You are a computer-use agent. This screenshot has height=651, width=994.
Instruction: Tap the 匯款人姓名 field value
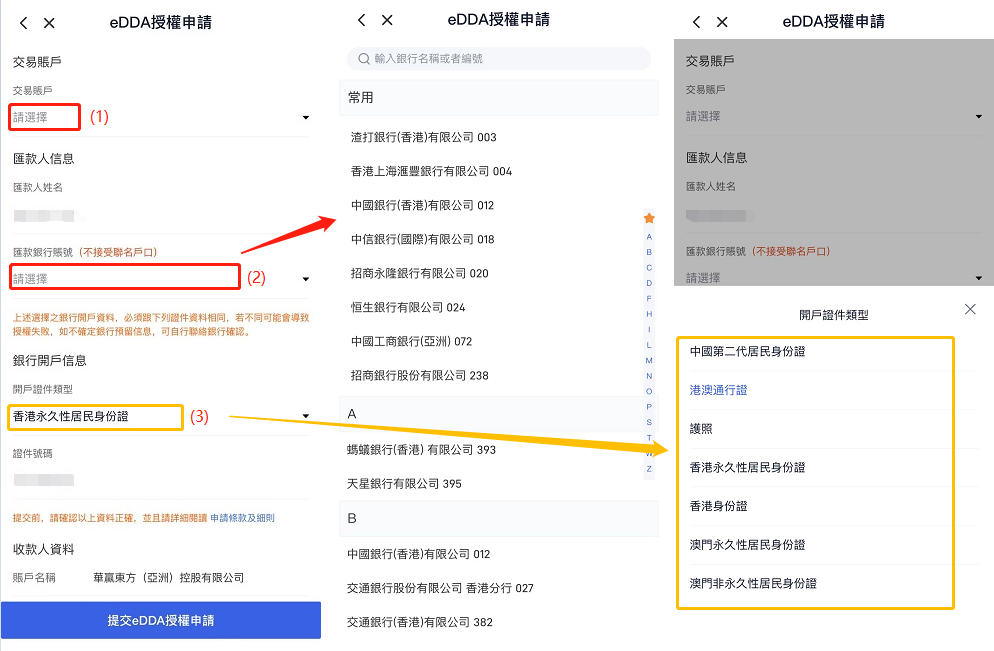pyautogui.click(x=44, y=216)
